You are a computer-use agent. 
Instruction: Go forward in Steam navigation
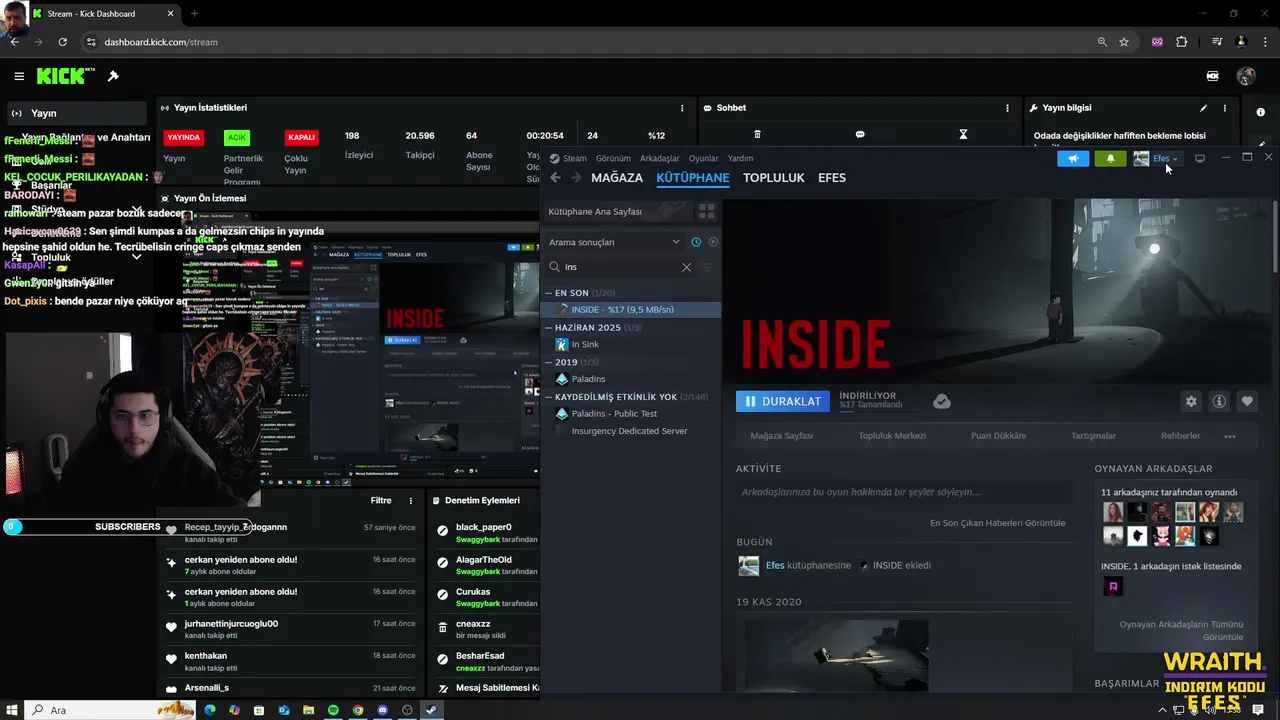[576, 178]
